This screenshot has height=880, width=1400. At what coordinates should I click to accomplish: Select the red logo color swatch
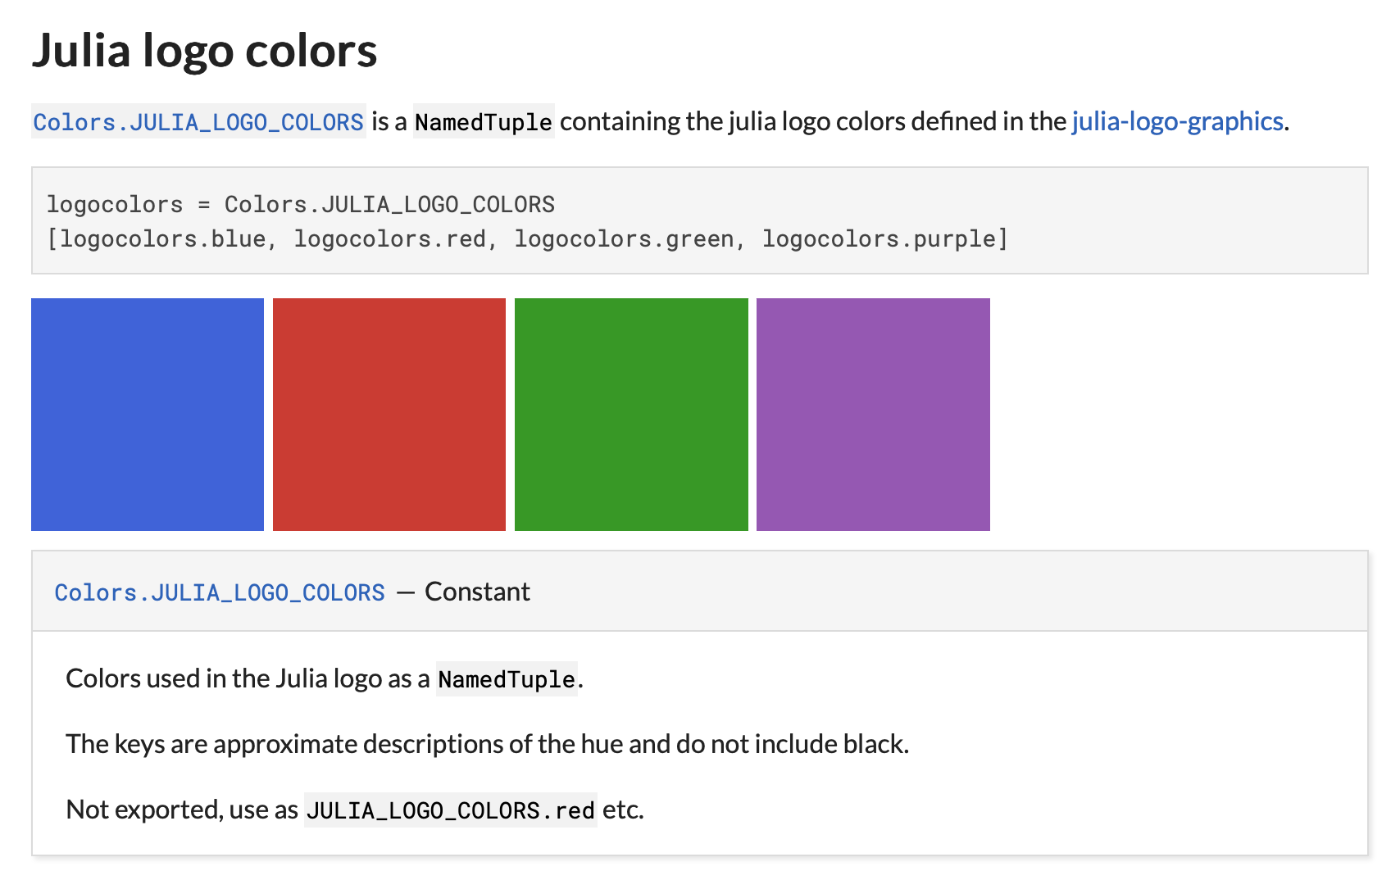click(x=389, y=414)
